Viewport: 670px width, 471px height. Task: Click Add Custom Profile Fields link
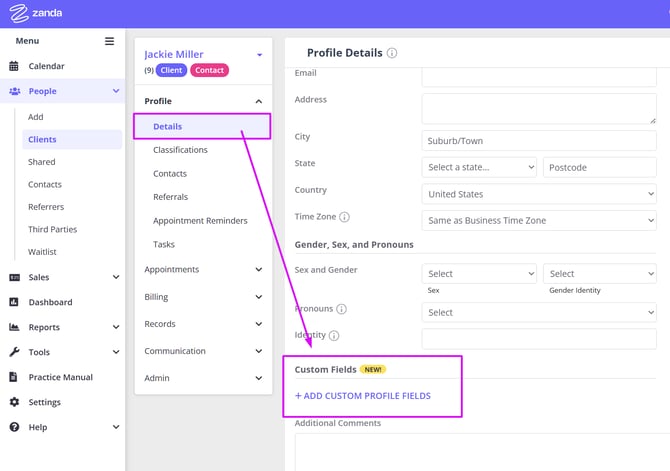[362, 396]
